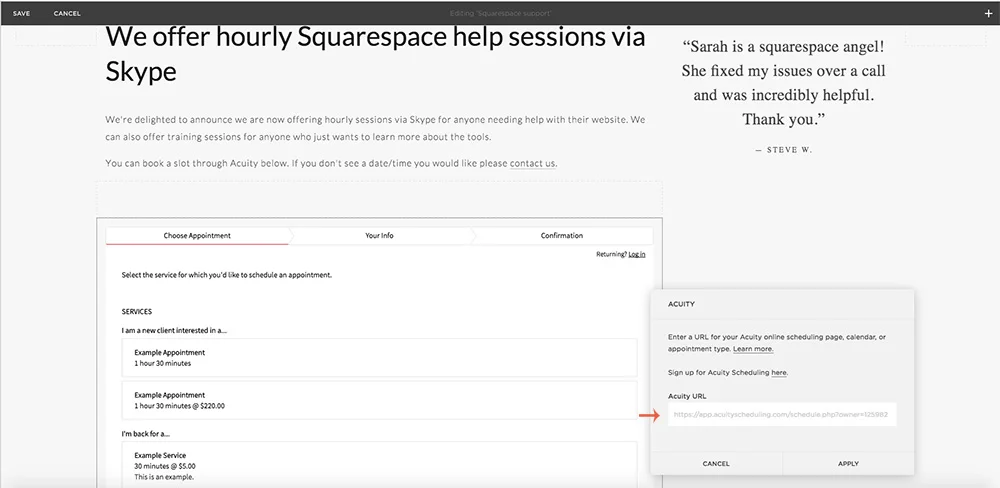Open the 'contact us' link
This screenshot has height=488, width=1000.
(533, 163)
